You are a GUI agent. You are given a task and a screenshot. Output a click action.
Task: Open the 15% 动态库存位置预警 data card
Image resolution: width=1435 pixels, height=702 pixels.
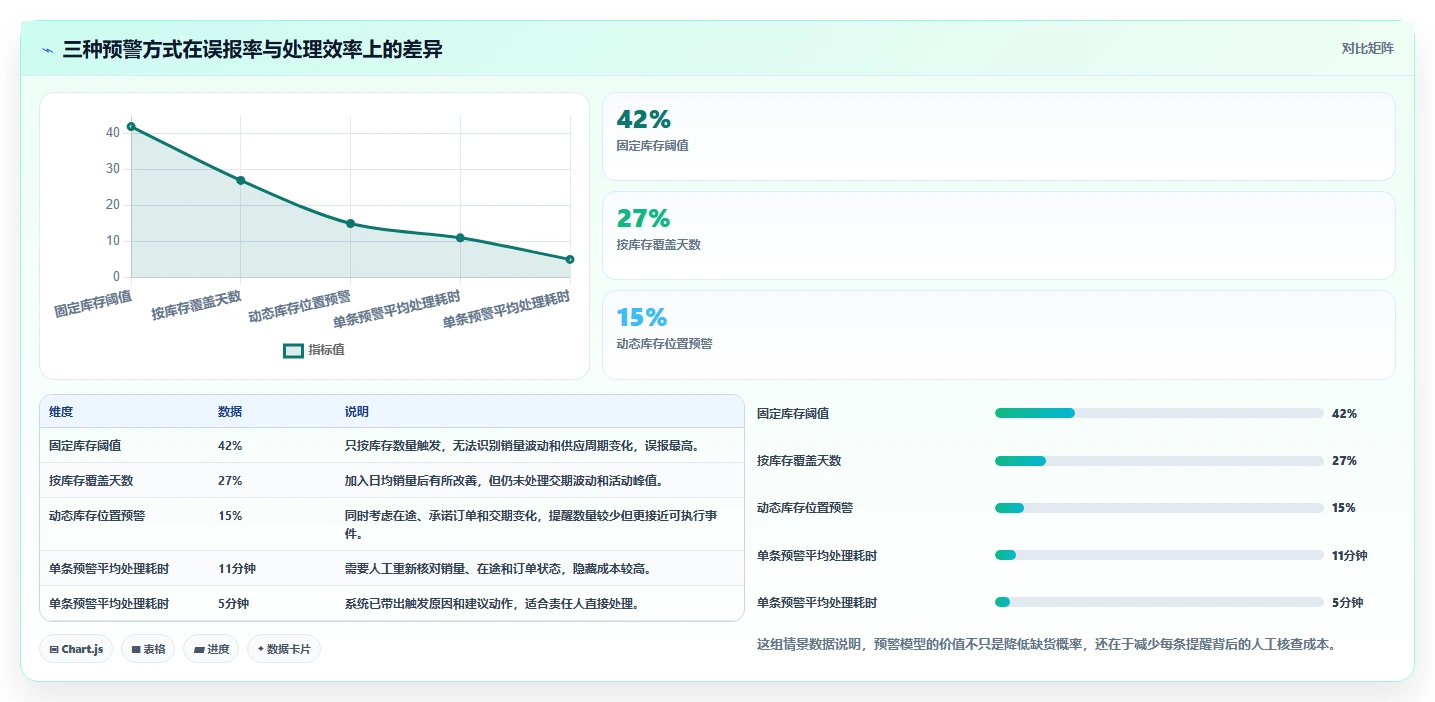998,335
